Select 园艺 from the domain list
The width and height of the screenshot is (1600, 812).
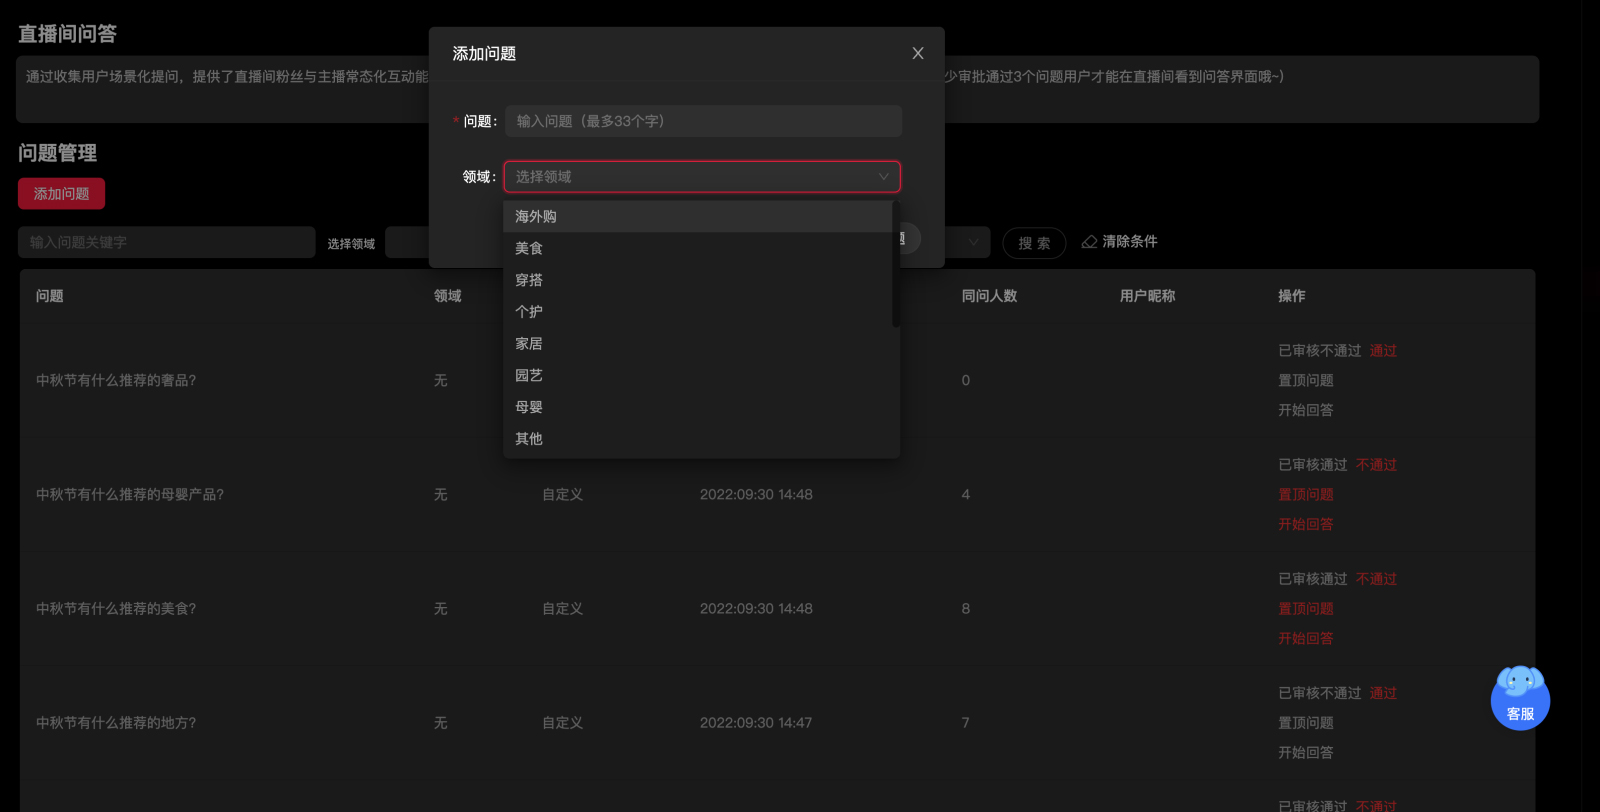tap(697, 375)
